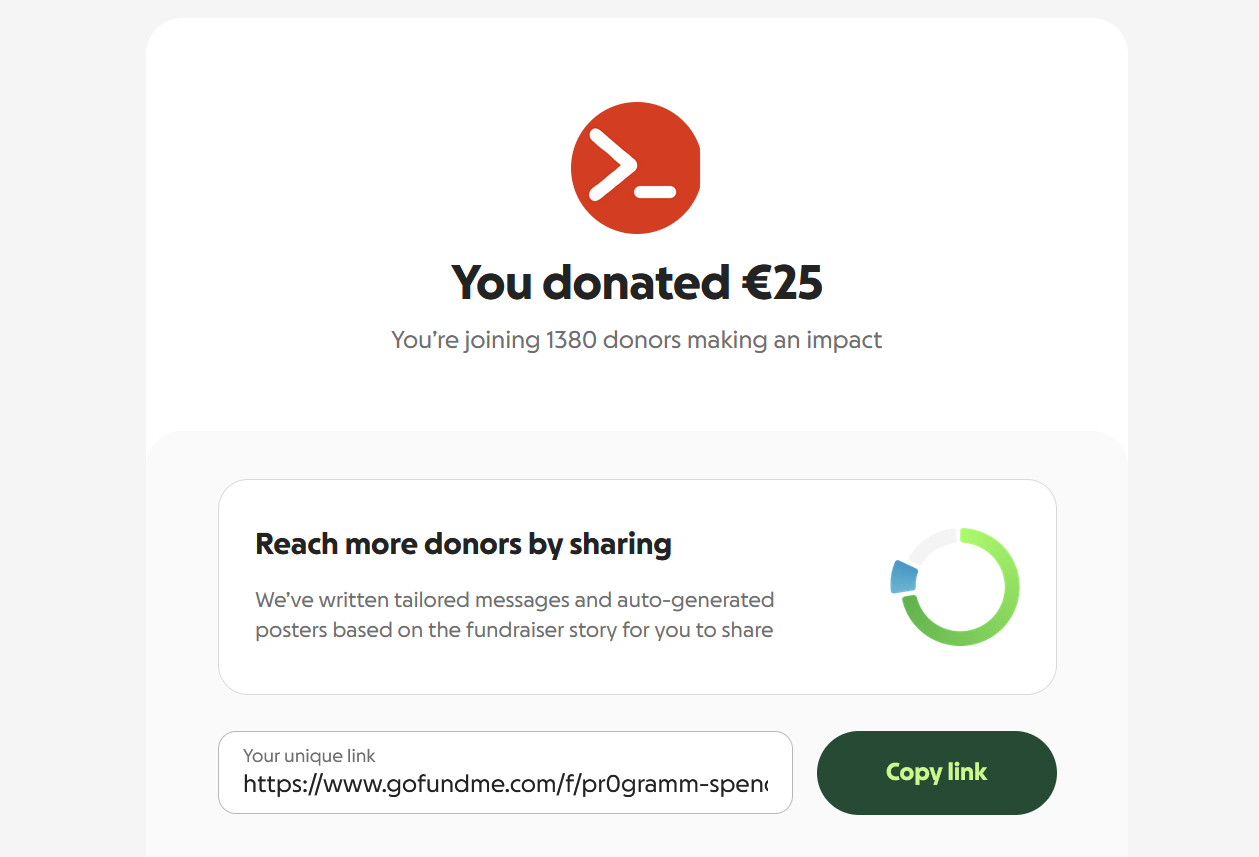Click the blue segment of the ring
This screenshot has width=1259, height=857.
pyautogui.click(x=904, y=578)
